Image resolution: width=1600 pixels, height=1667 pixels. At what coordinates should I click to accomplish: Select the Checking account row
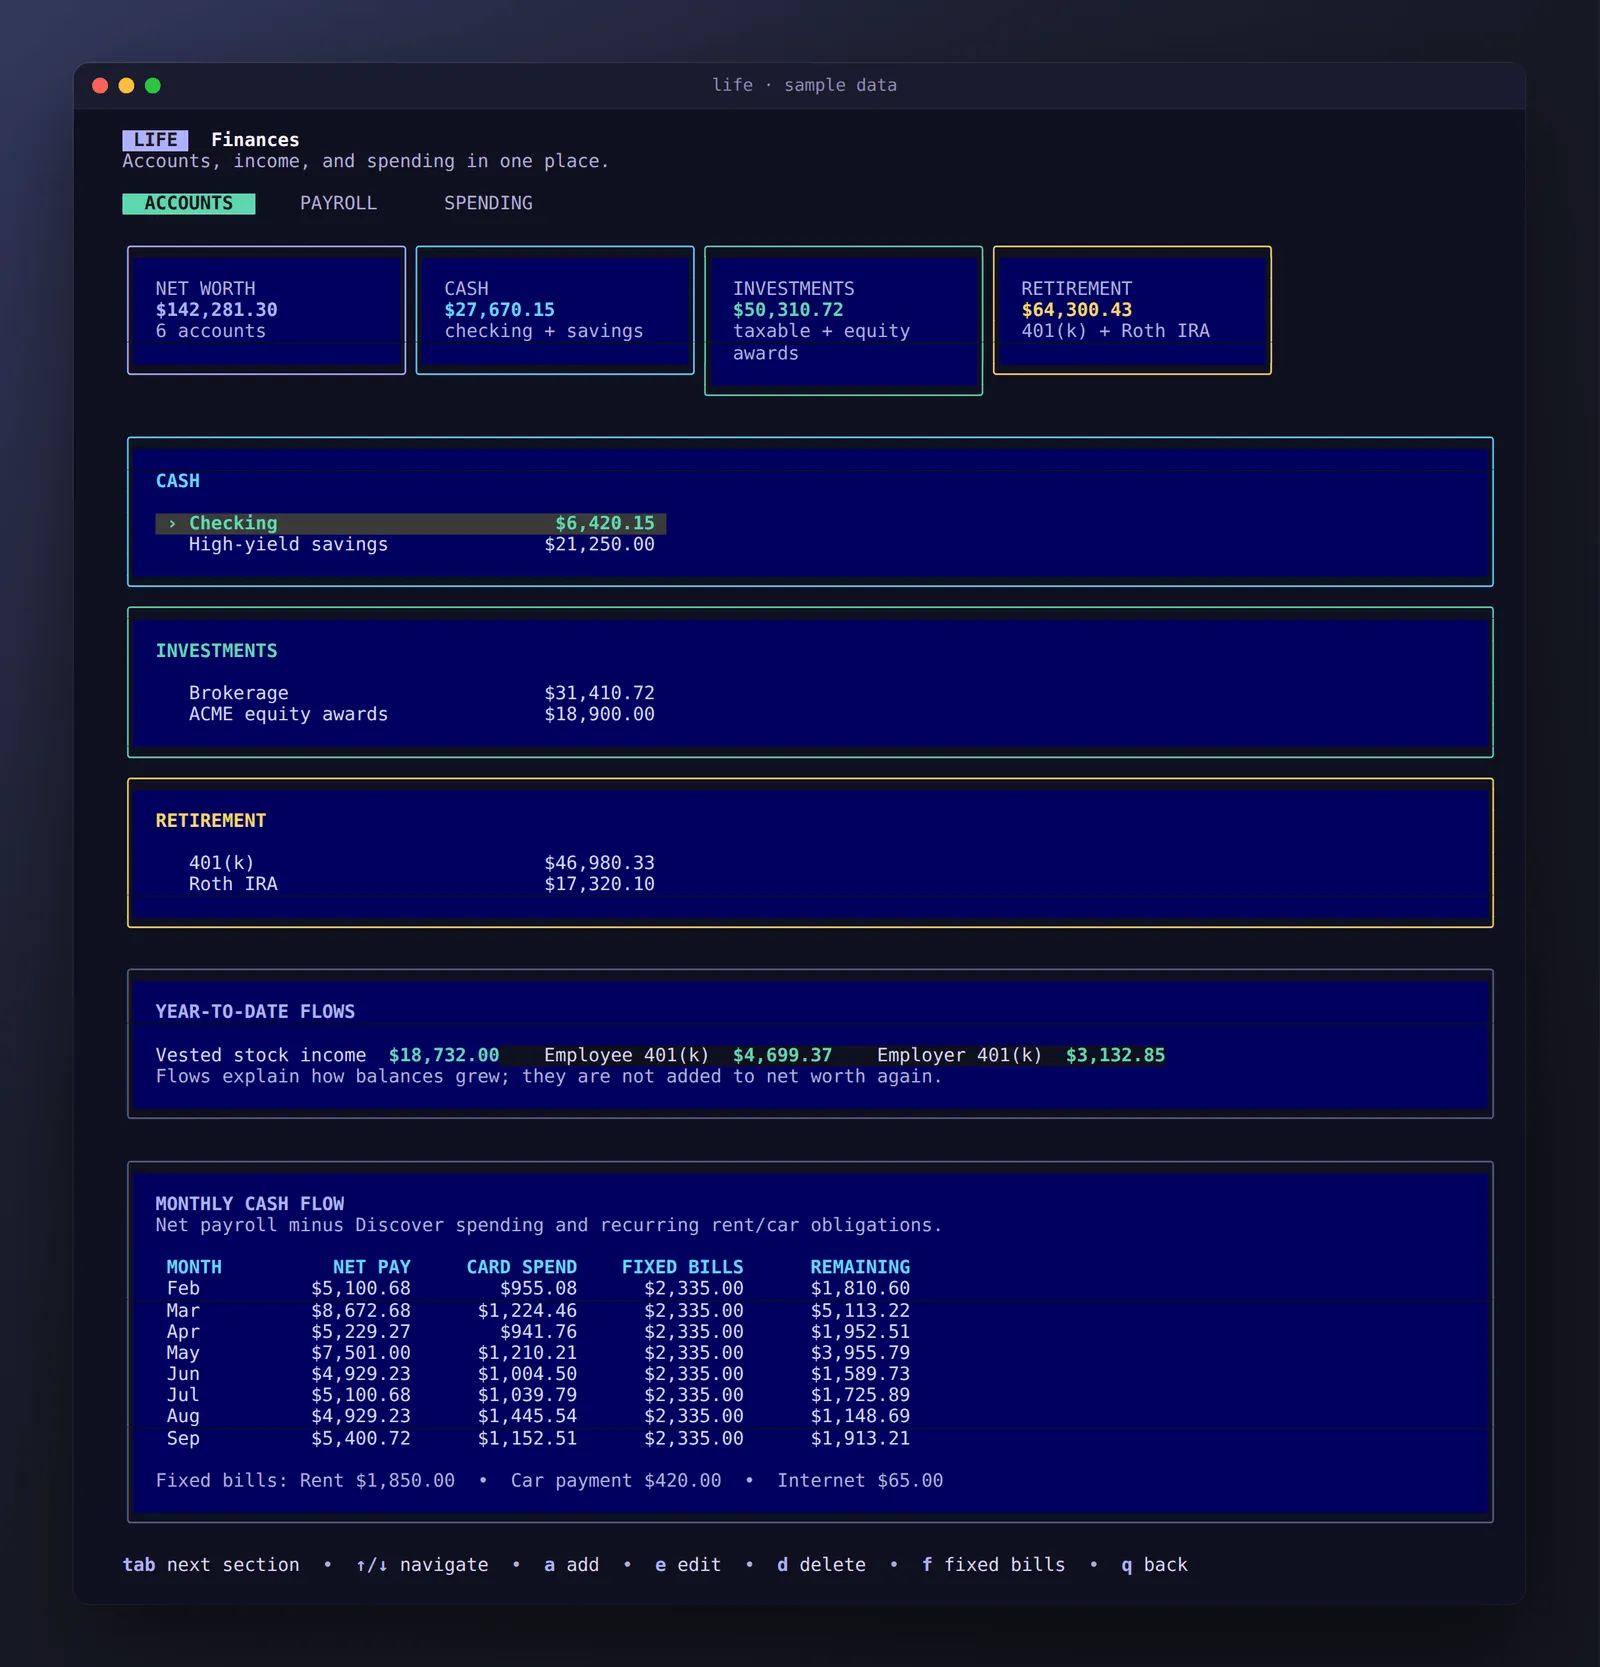coord(411,523)
